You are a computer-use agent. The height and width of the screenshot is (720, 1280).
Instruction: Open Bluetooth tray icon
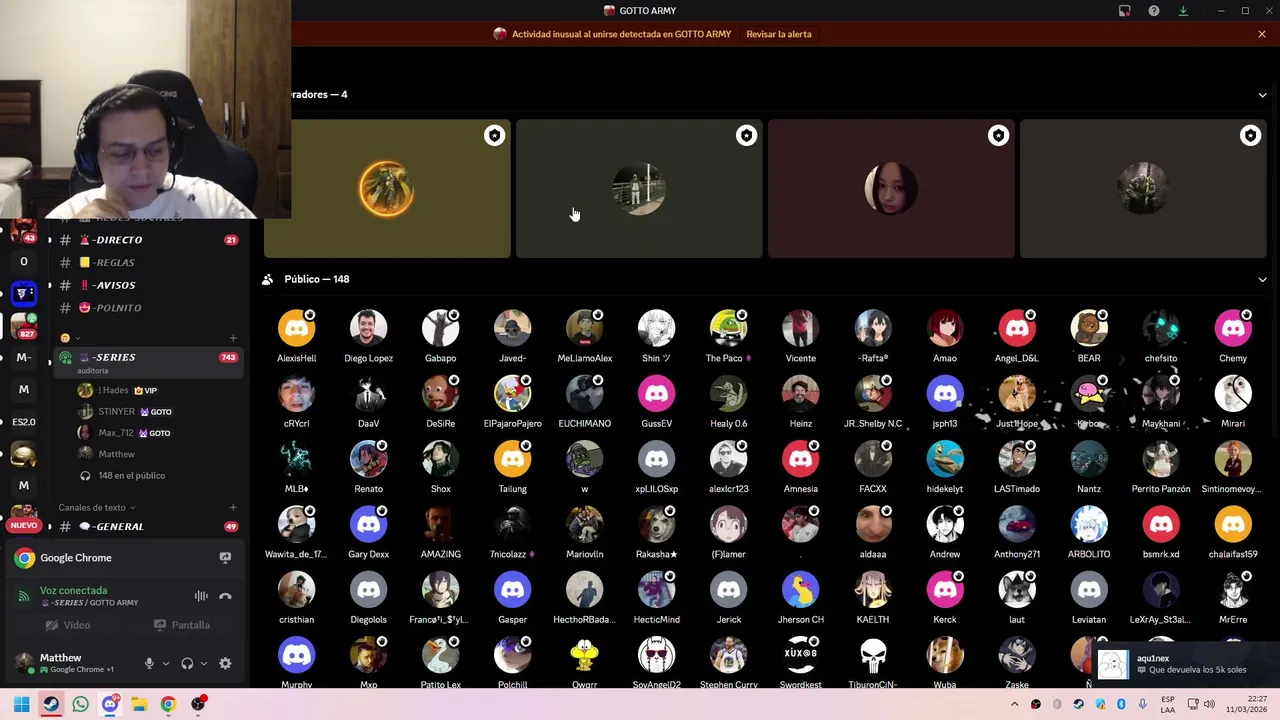click(1121, 705)
